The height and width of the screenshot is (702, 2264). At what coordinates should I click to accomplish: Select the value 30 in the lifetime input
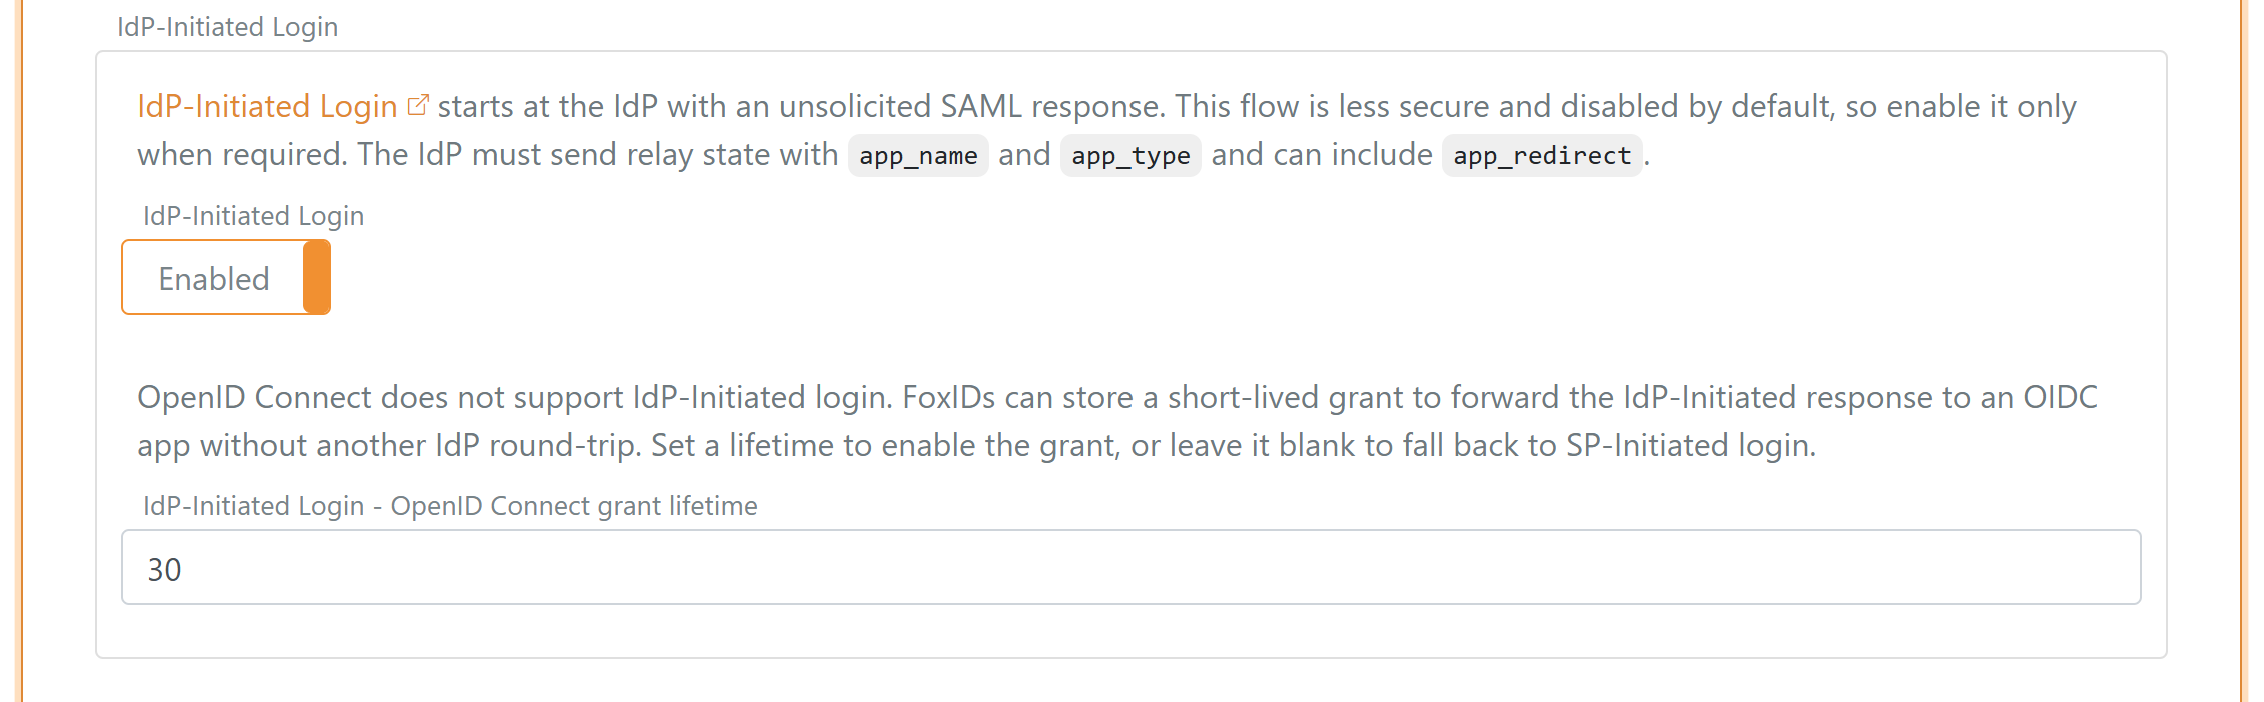click(166, 568)
